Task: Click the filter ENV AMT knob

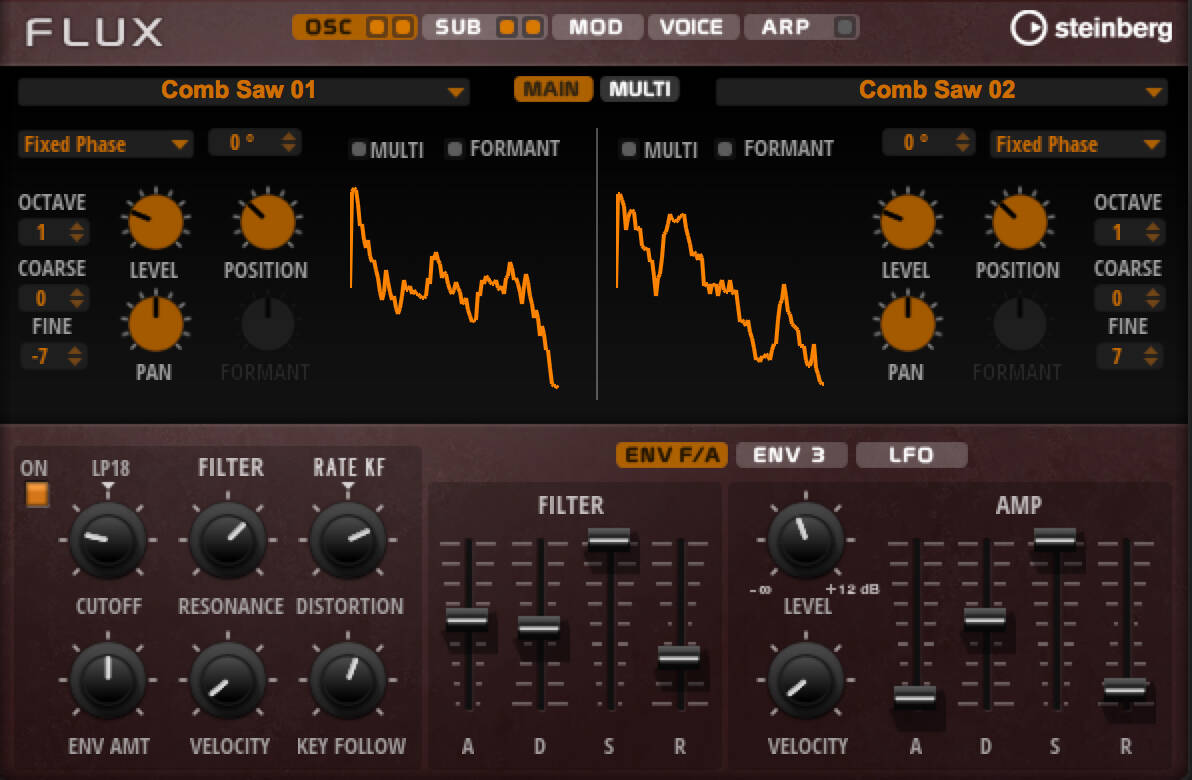Action: click(x=108, y=680)
